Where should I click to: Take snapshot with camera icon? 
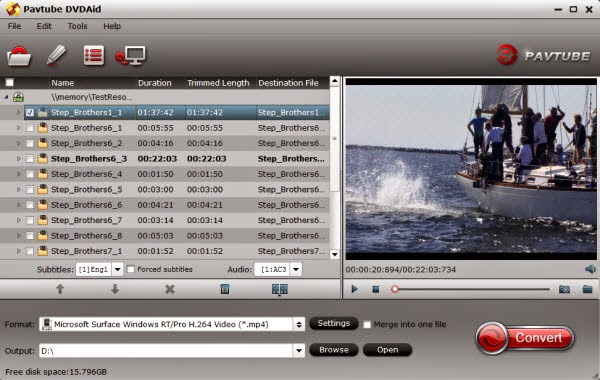pos(564,289)
